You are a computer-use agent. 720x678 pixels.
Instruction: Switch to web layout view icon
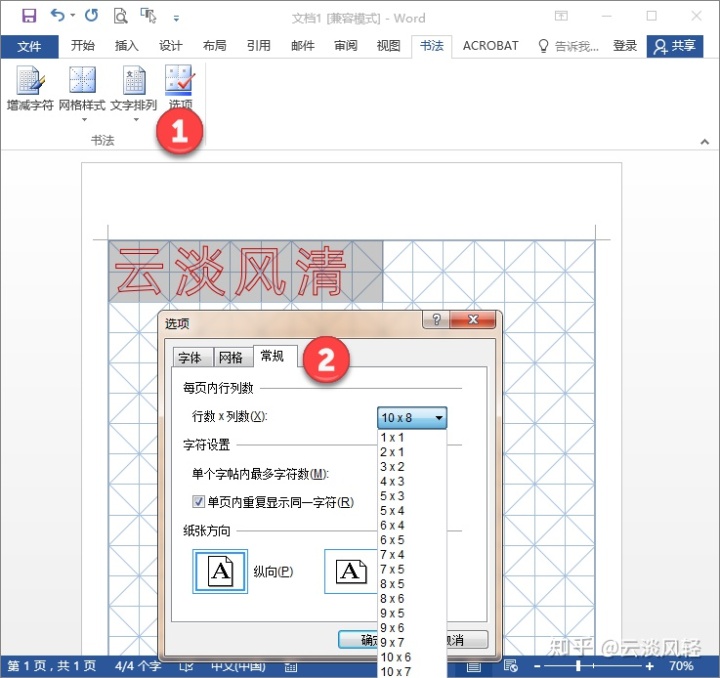[x=511, y=666]
